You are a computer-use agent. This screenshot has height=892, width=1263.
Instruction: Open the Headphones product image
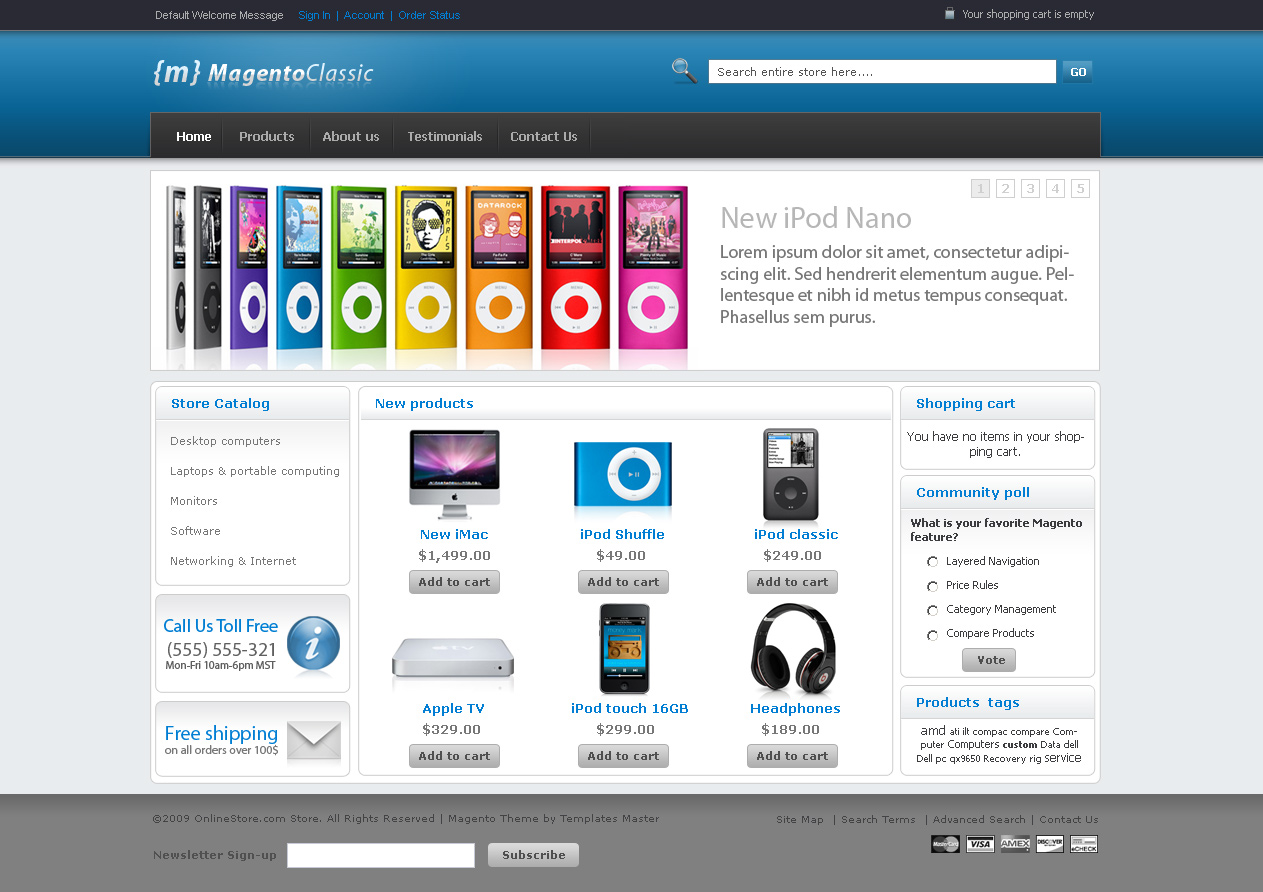coord(794,649)
